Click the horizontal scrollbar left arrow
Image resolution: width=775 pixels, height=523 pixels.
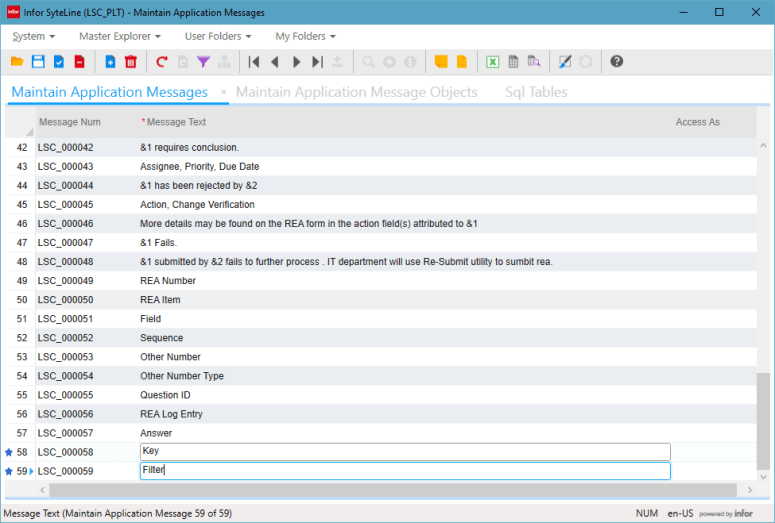tap(43, 490)
